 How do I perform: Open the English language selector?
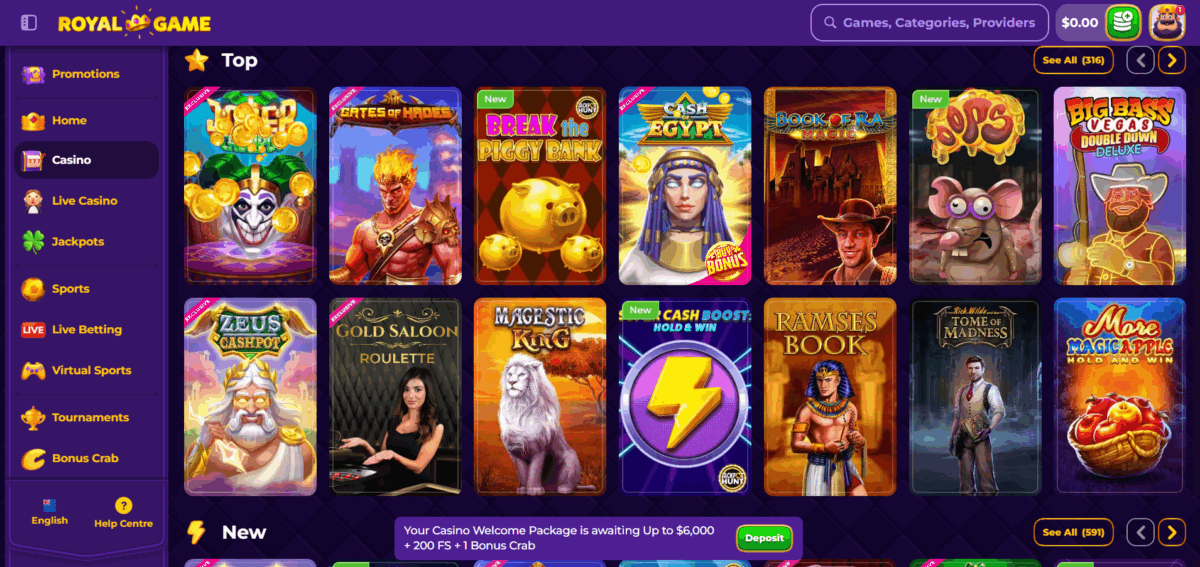pyautogui.click(x=49, y=512)
